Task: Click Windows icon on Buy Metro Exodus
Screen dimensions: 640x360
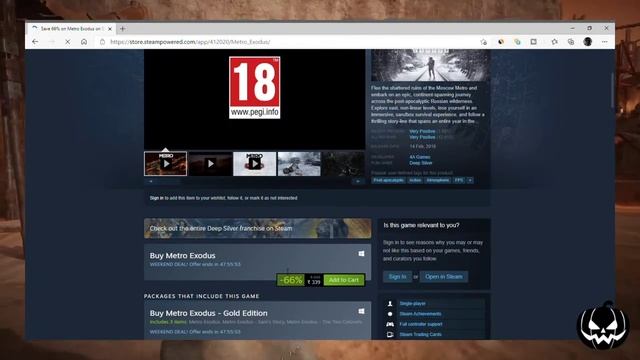Action: click(x=361, y=254)
